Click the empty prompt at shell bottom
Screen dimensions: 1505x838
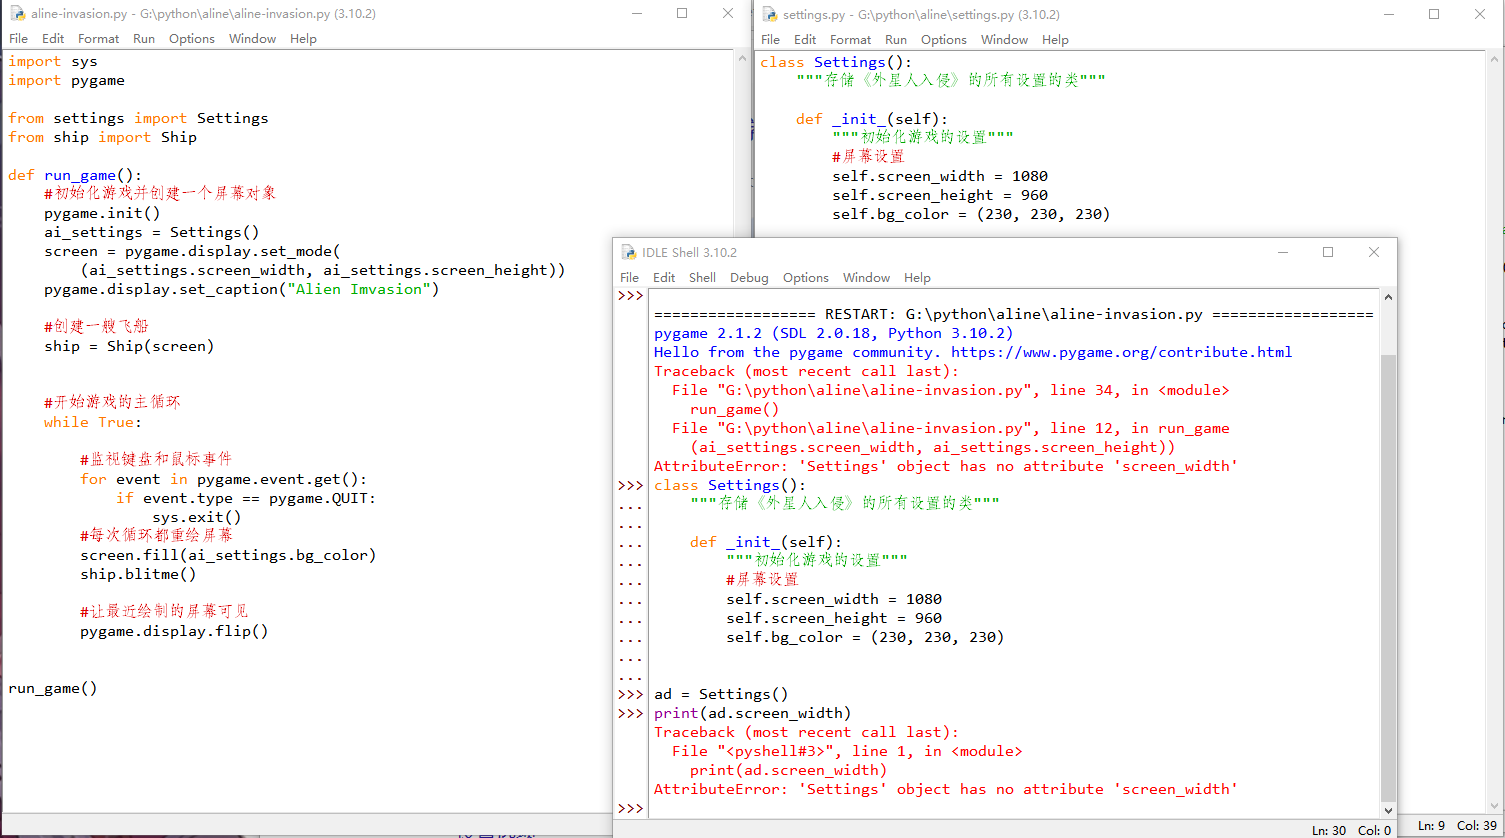[x=630, y=808]
